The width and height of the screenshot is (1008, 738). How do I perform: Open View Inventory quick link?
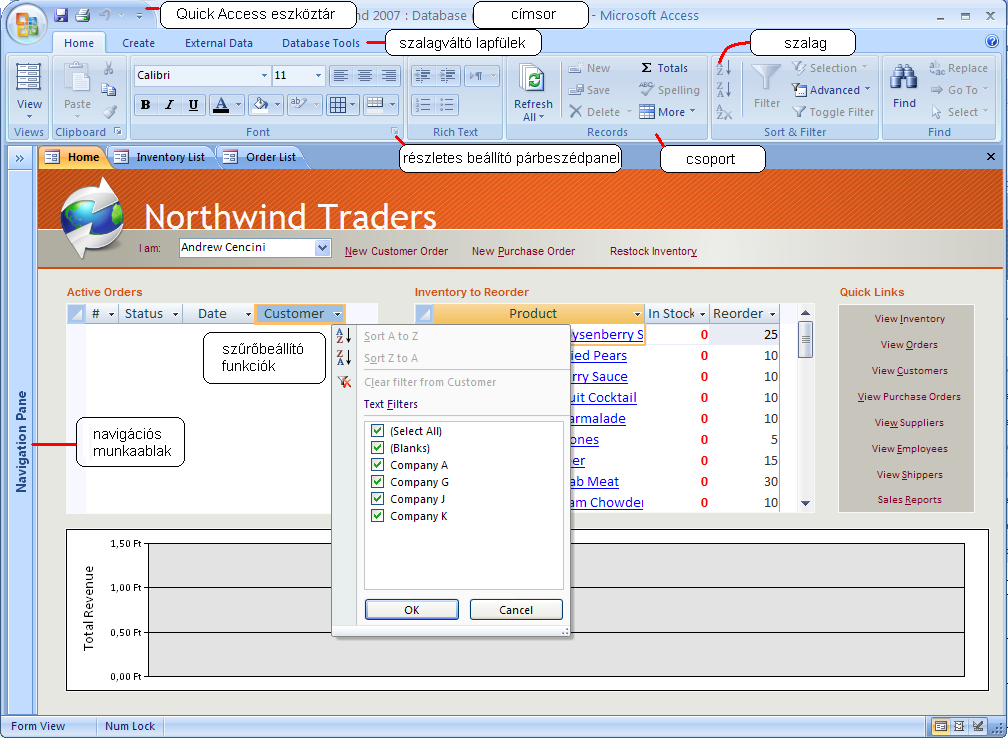coord(909,319)
